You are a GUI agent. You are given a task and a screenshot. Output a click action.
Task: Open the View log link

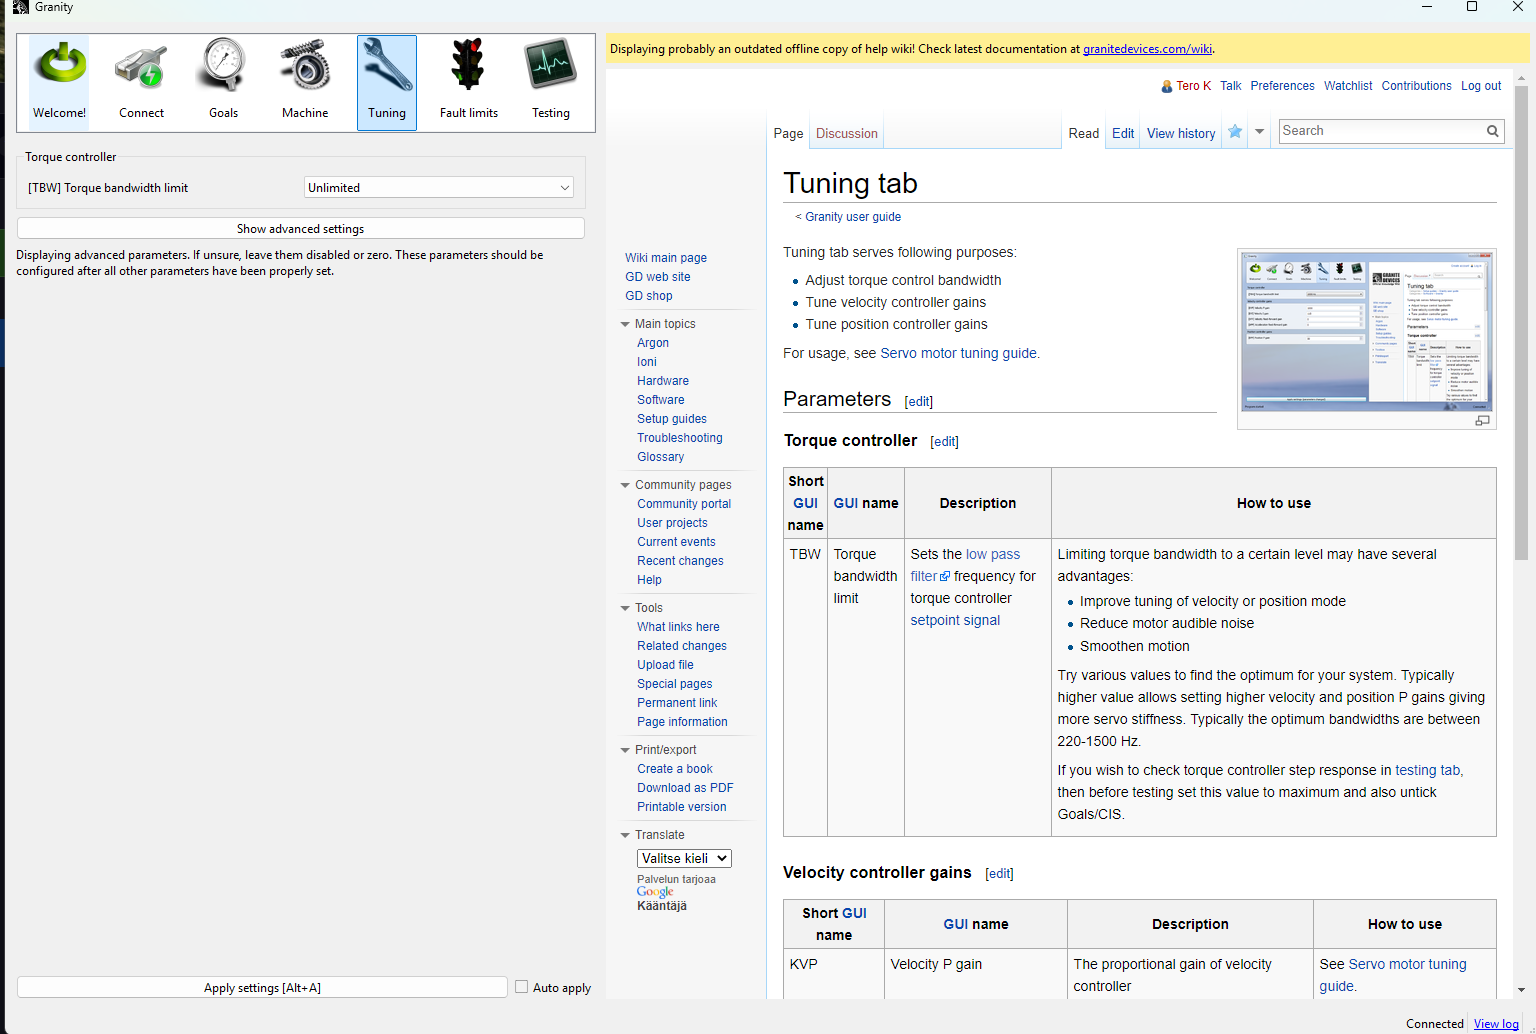point(1496,1024)
